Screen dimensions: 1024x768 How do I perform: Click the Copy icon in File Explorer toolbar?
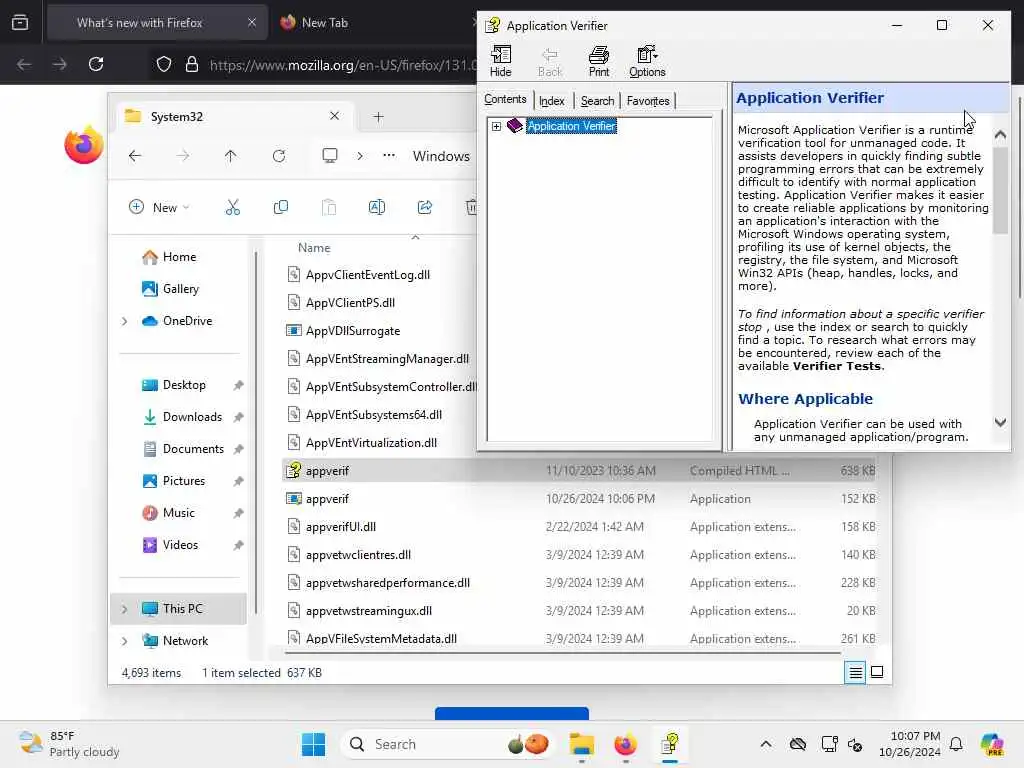coord(281,208)
